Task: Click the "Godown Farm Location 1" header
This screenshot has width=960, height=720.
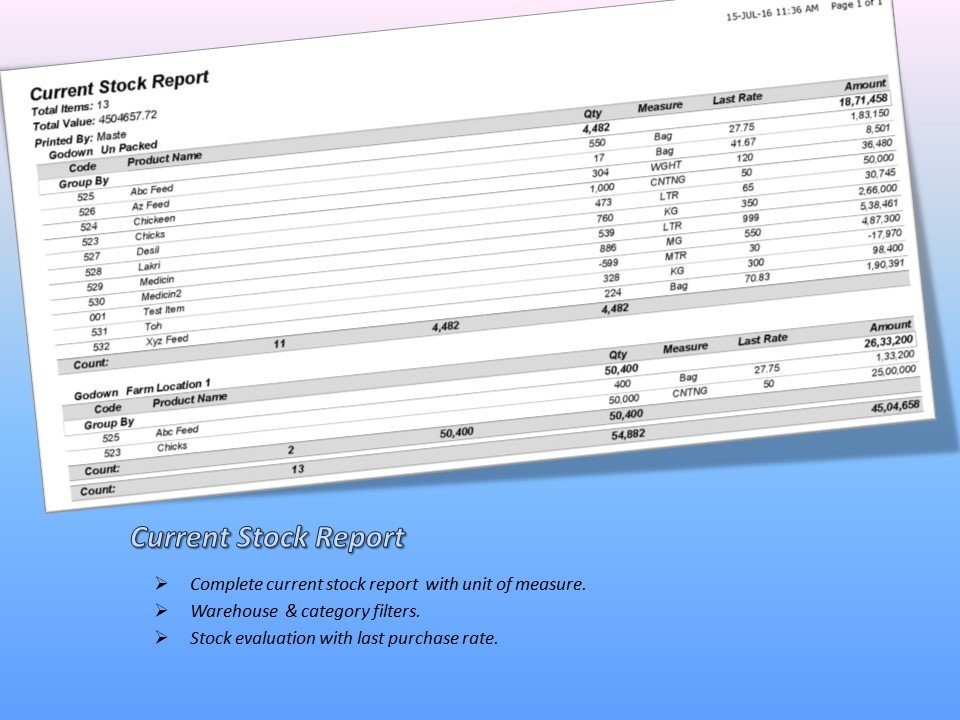Action: coord(142,389)
